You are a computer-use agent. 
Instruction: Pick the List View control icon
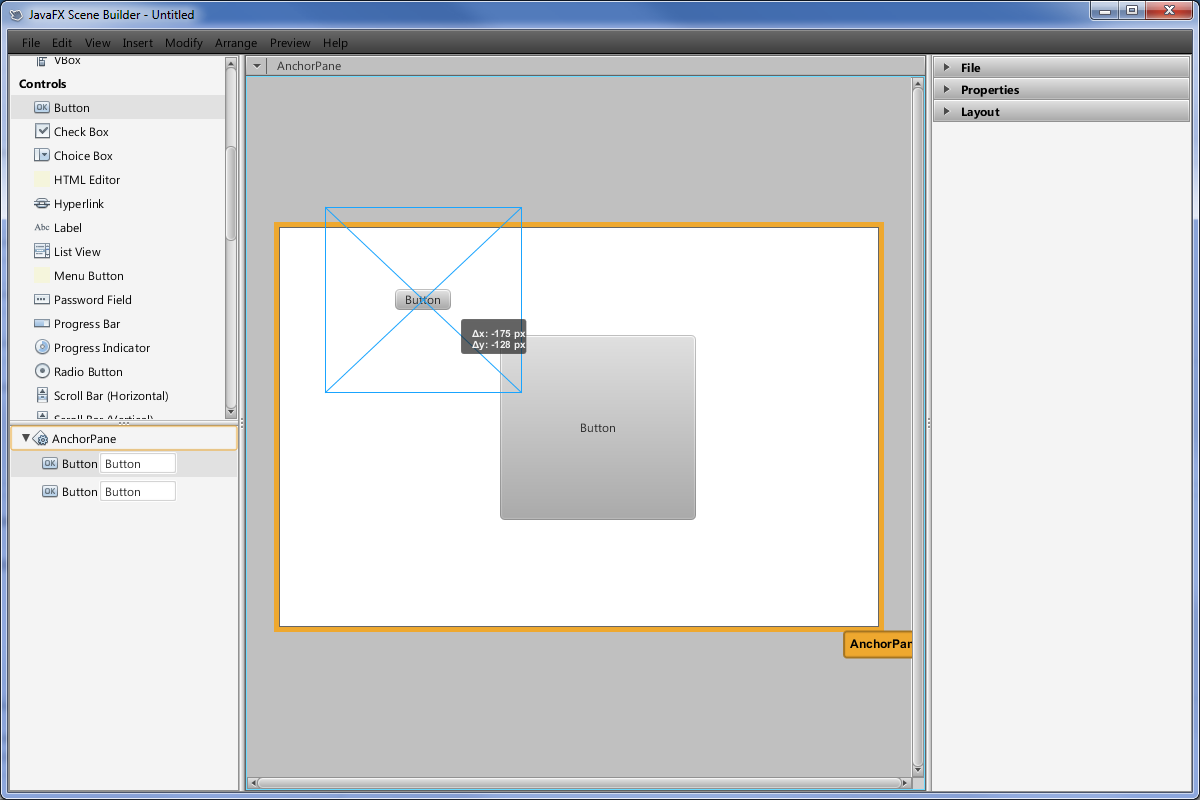[42, 251]
